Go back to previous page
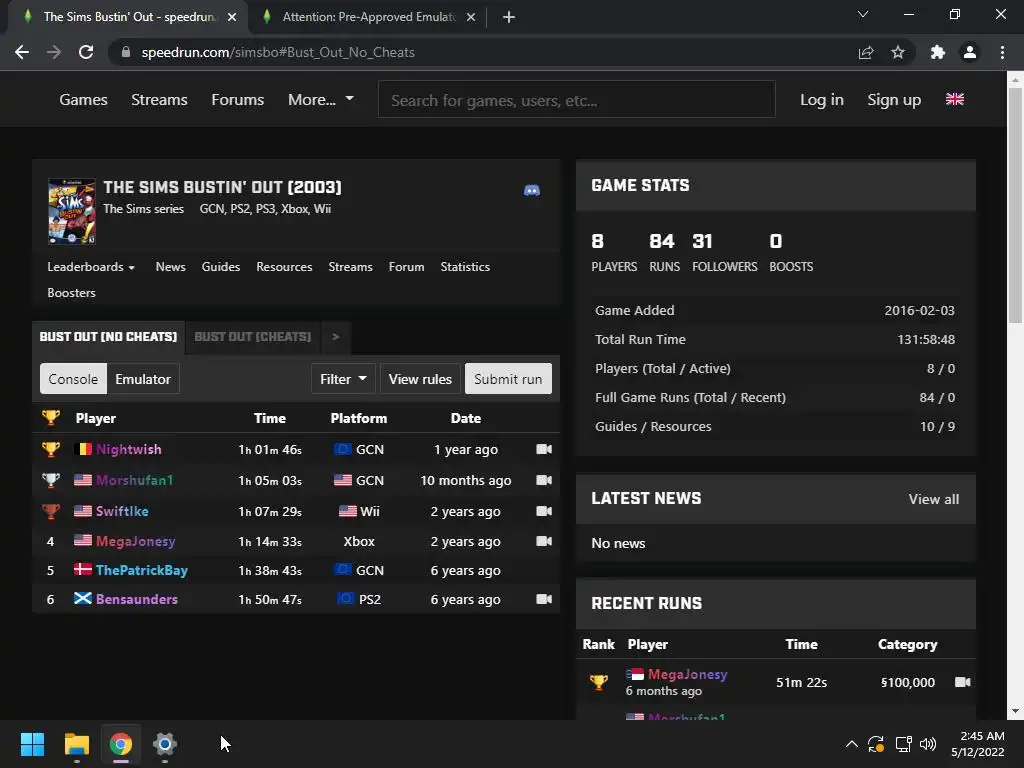 (22, 52)
